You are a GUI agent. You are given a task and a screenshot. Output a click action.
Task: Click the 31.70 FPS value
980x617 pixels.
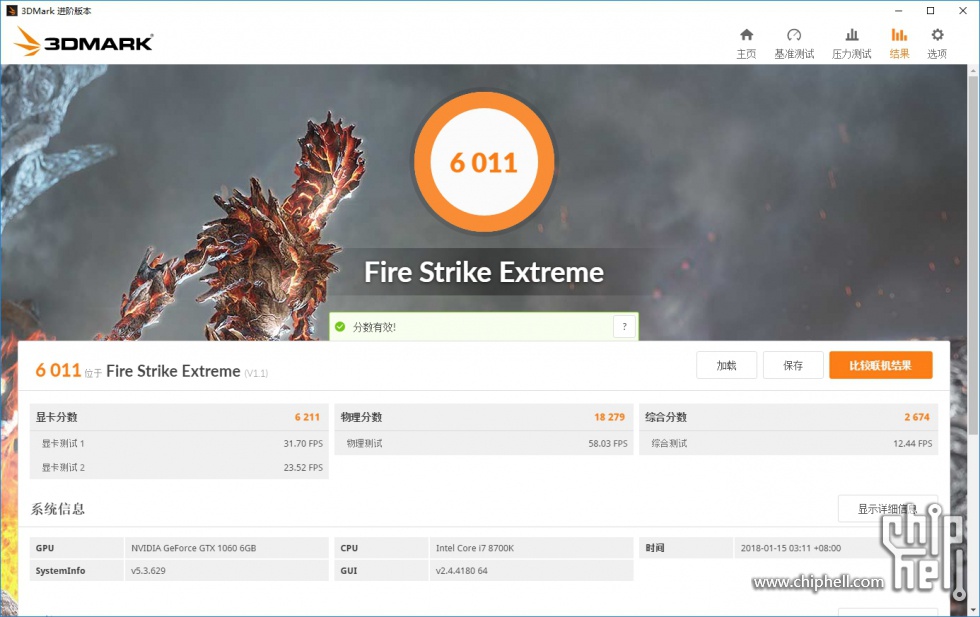[x=303, y=443]
